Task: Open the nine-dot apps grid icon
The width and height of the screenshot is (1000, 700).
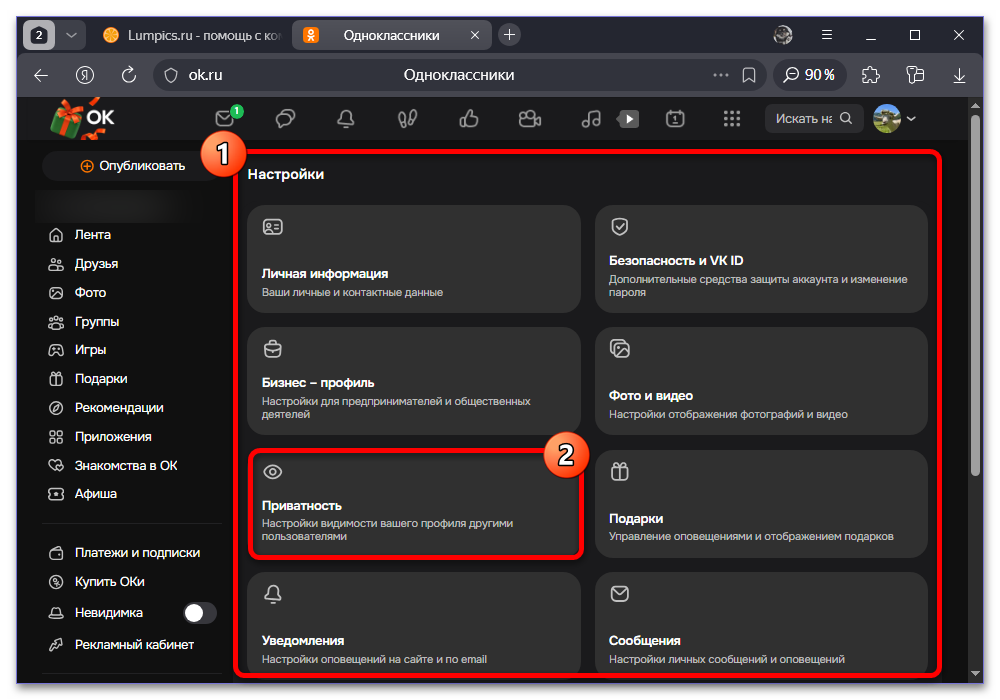Action: coord(732,119)
